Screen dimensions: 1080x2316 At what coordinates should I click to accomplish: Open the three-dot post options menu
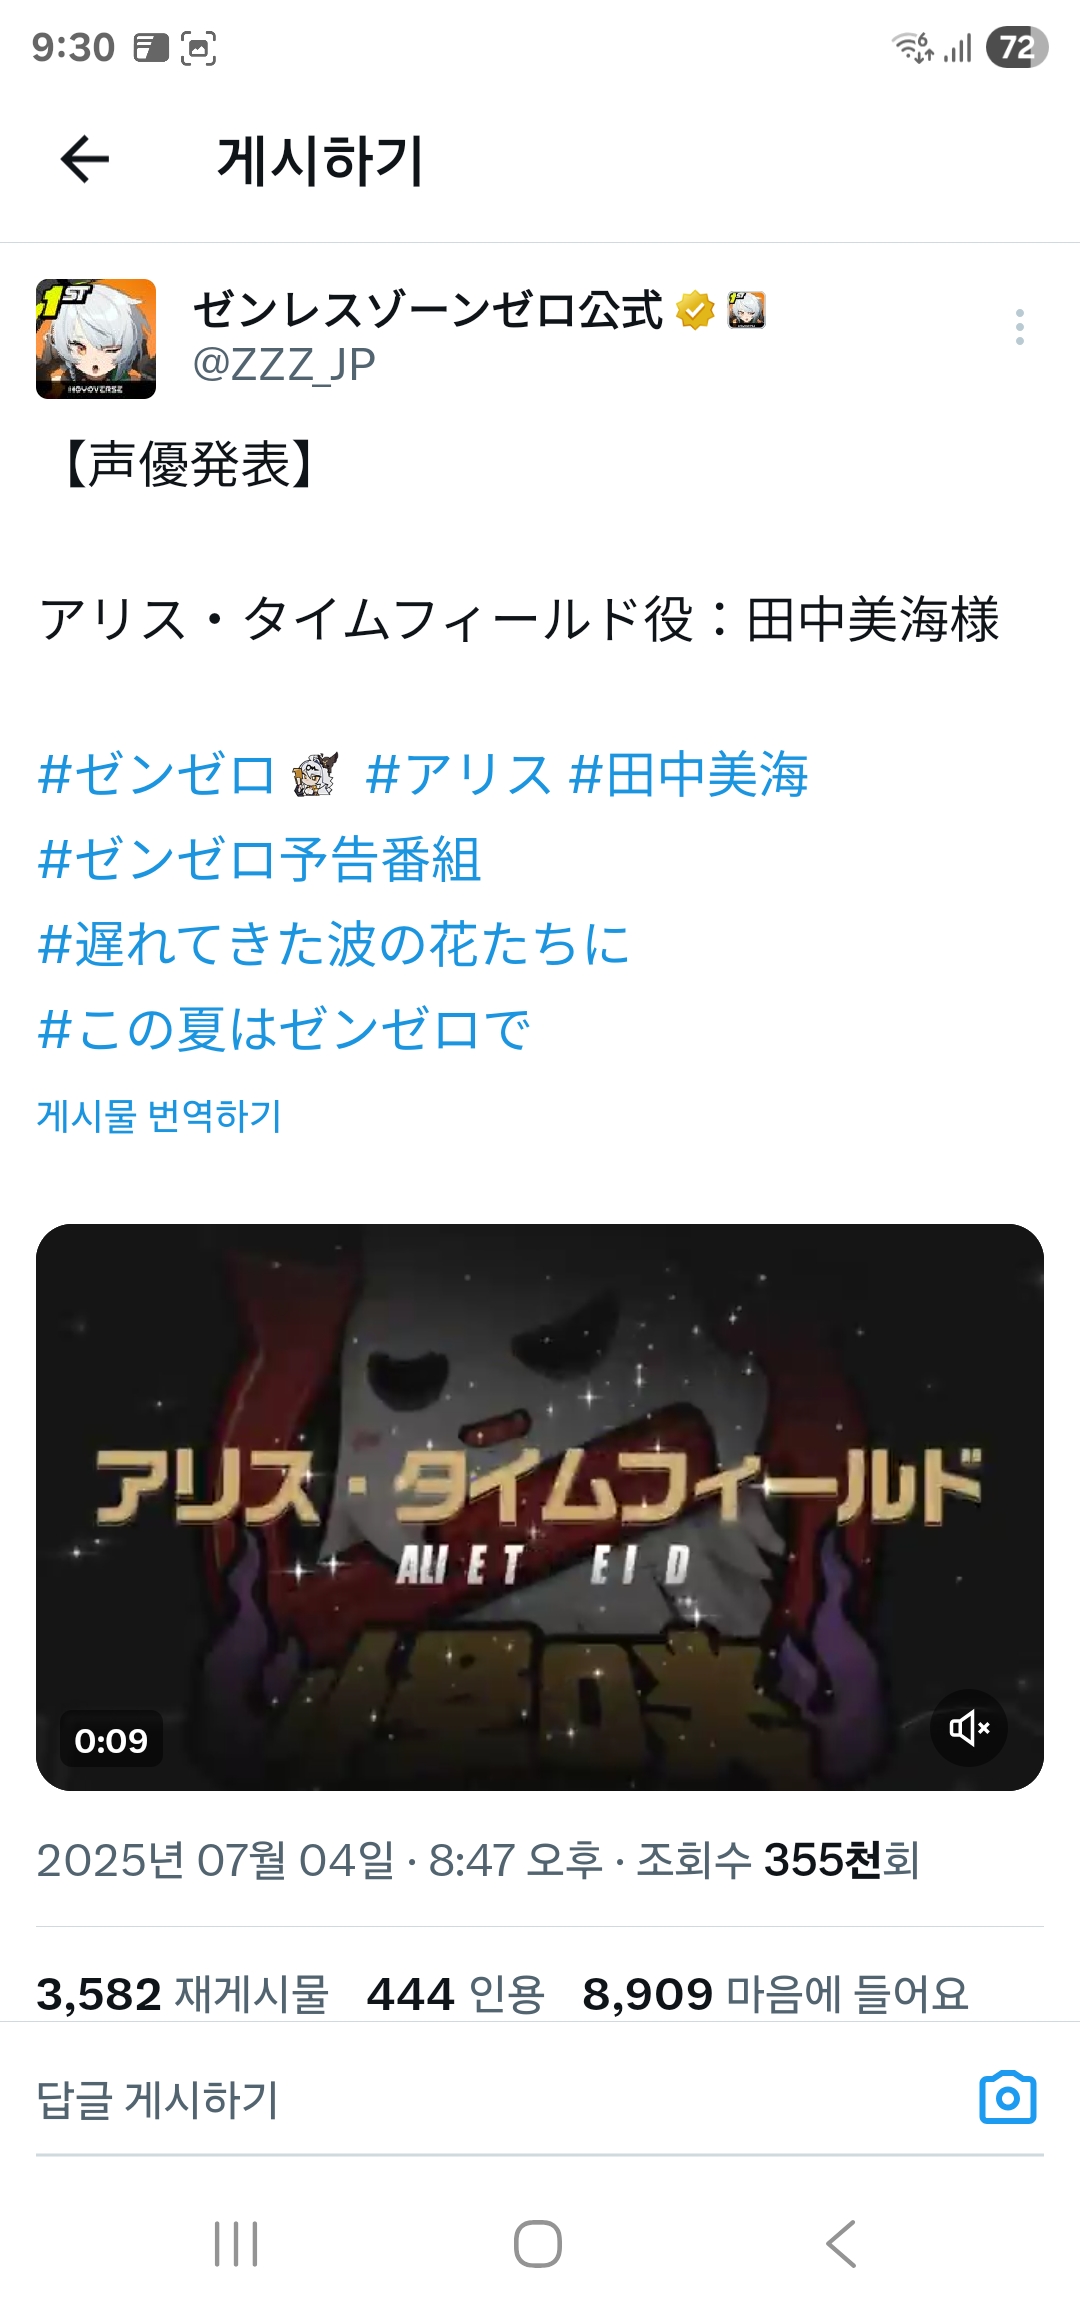[1019, 327]
